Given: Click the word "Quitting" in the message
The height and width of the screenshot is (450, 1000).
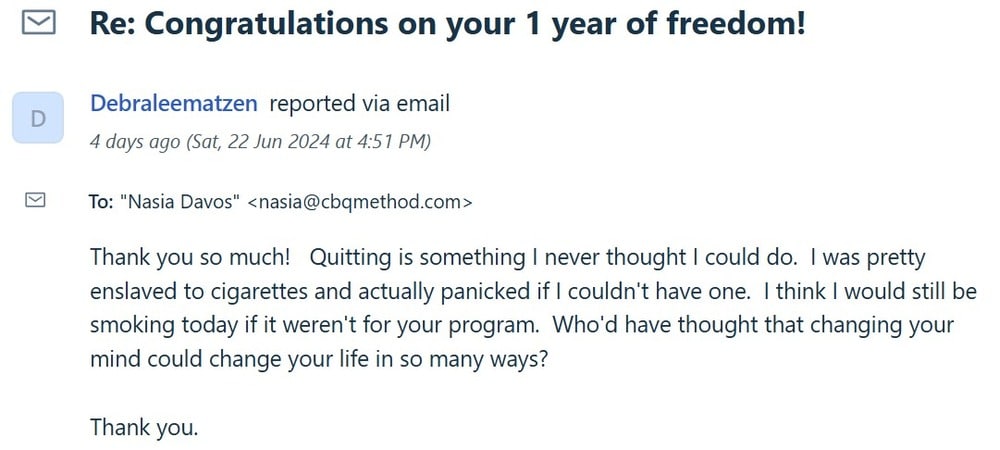Looking at the screenshot, I should click(349, 257).
